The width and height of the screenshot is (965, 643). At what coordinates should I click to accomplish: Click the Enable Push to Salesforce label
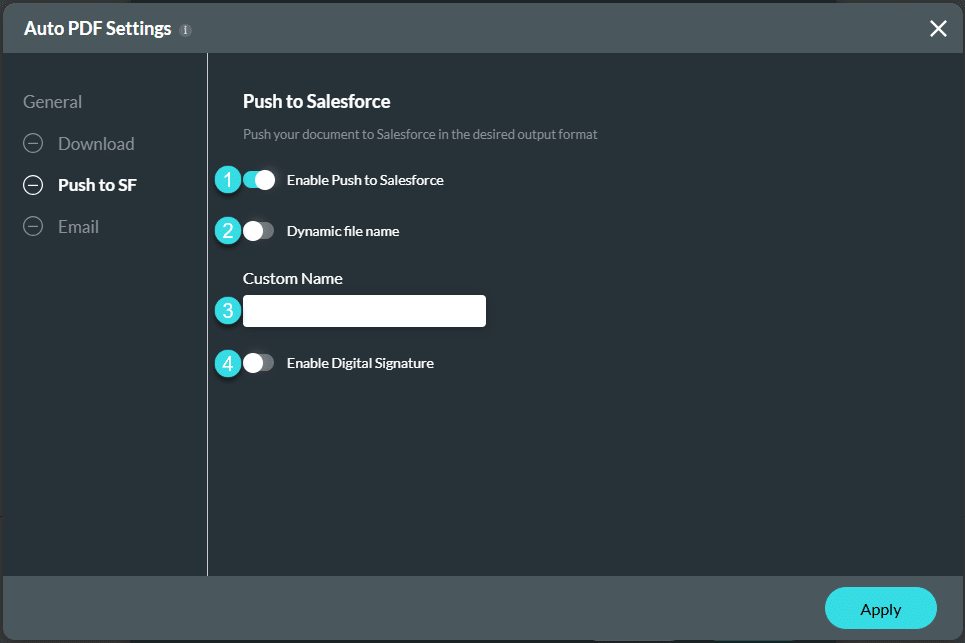point(365,180)
